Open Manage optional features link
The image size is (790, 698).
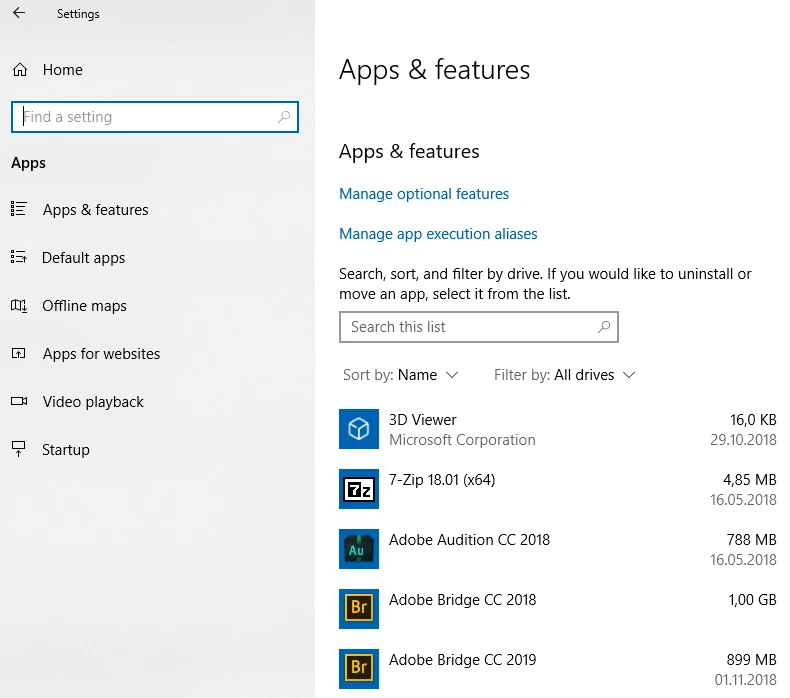[x=424, y=194]
